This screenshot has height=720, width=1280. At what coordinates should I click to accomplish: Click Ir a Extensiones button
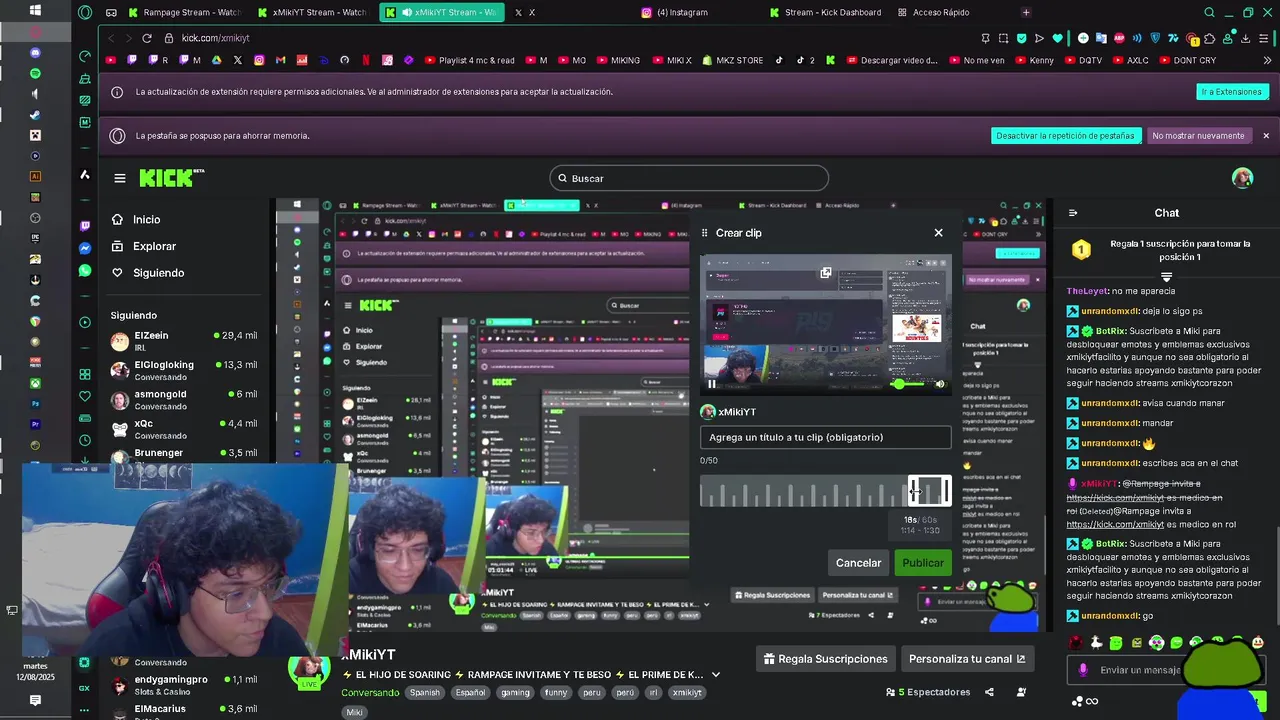coord(1231,92)
